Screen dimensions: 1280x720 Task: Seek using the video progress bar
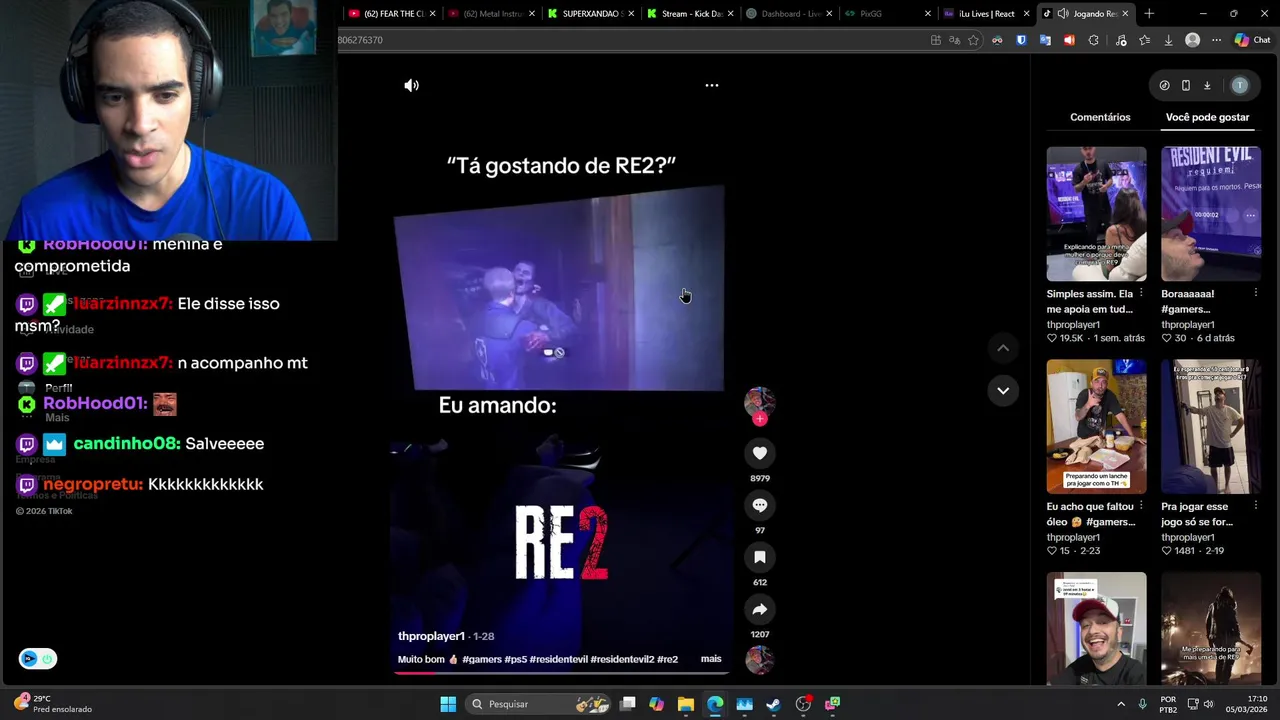pyautogui.click(x=562, y=672)
